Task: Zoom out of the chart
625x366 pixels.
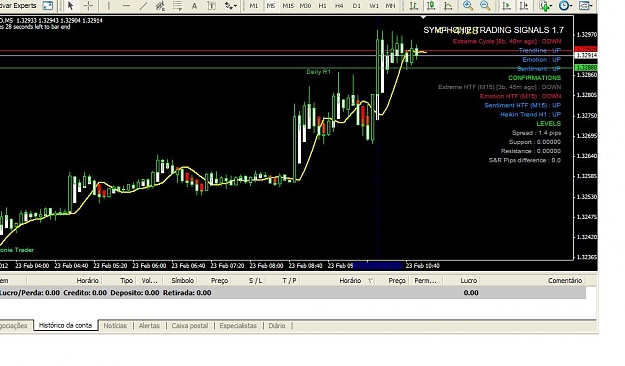Action: pos(485,6)
